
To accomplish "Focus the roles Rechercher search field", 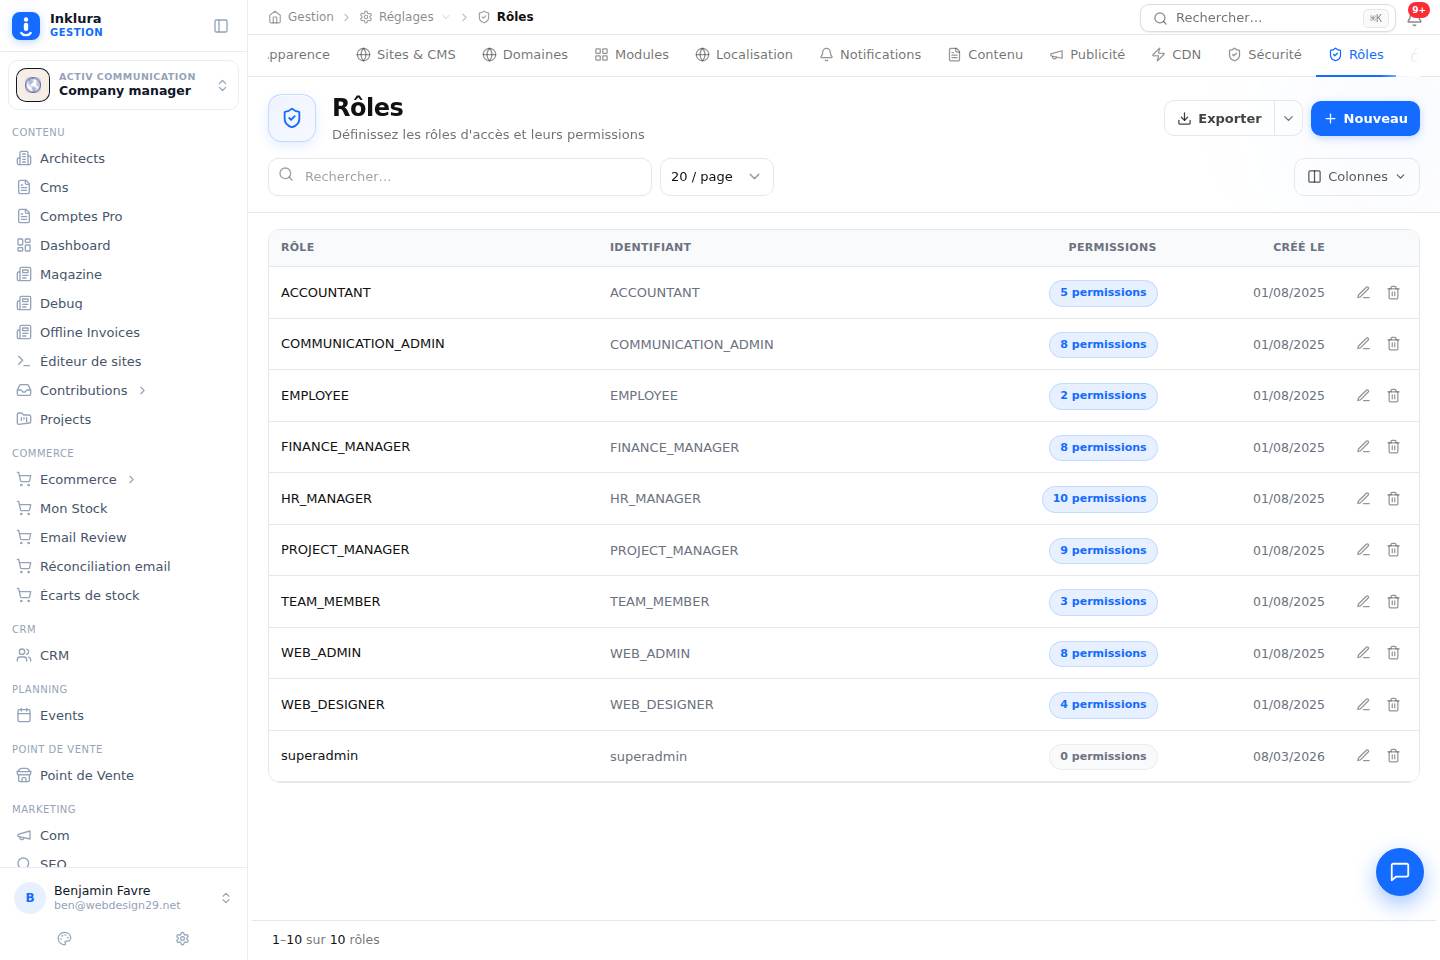I will (x=460, y=177).
